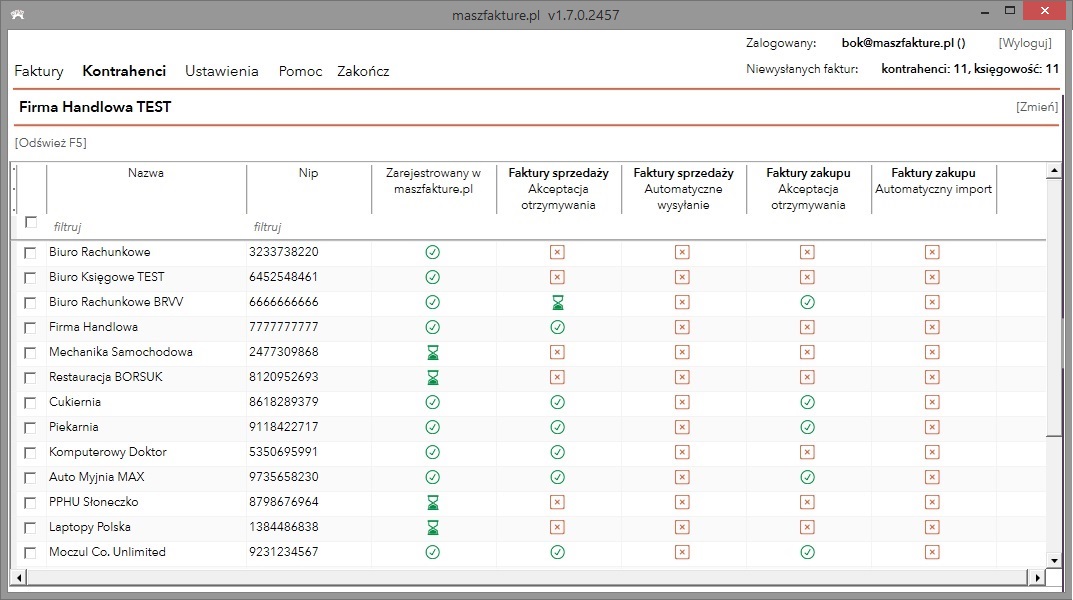The image size is (1073, 600).
Task: Click the sales acceptance checkmark for Cukiernia
Action: 558,402
